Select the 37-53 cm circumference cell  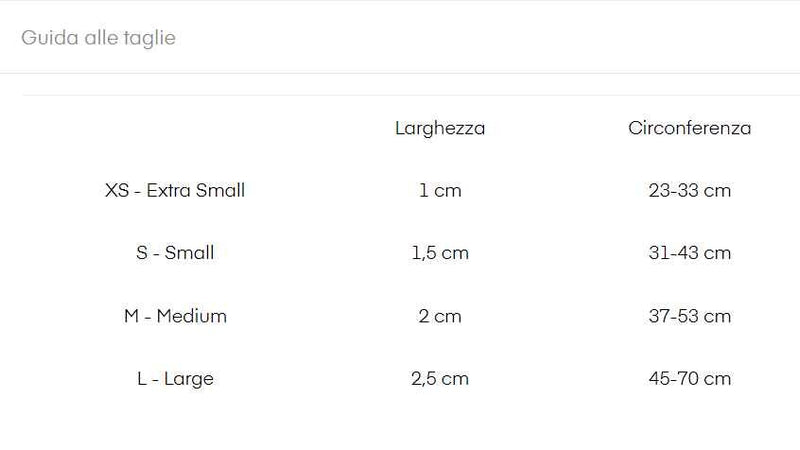tap(689, 316)
